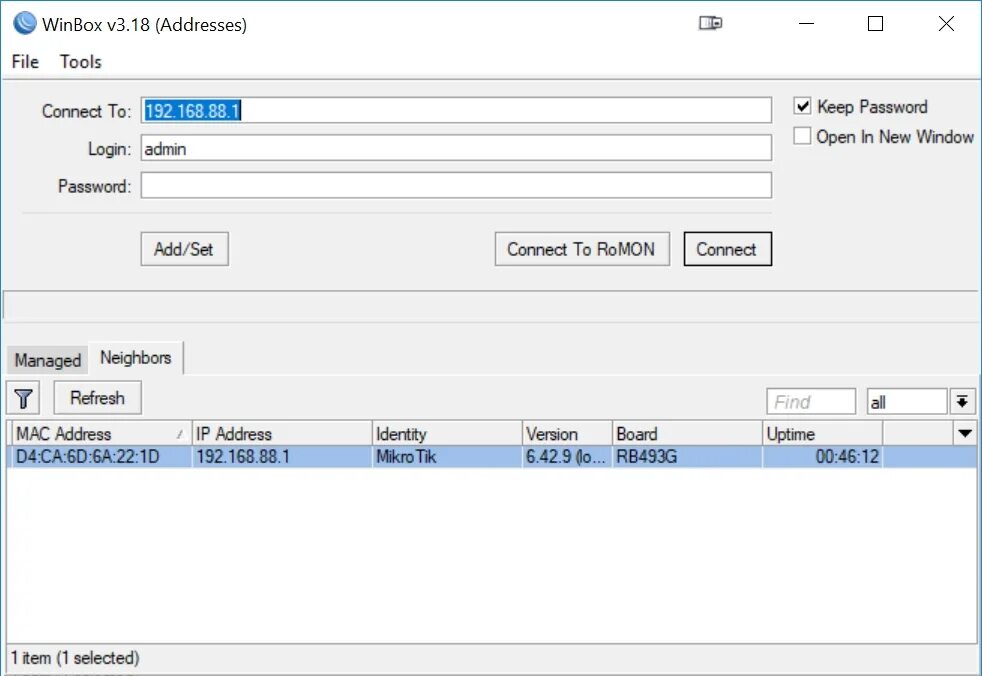
Task: Close the WinBox window
Action: point(946,24)
